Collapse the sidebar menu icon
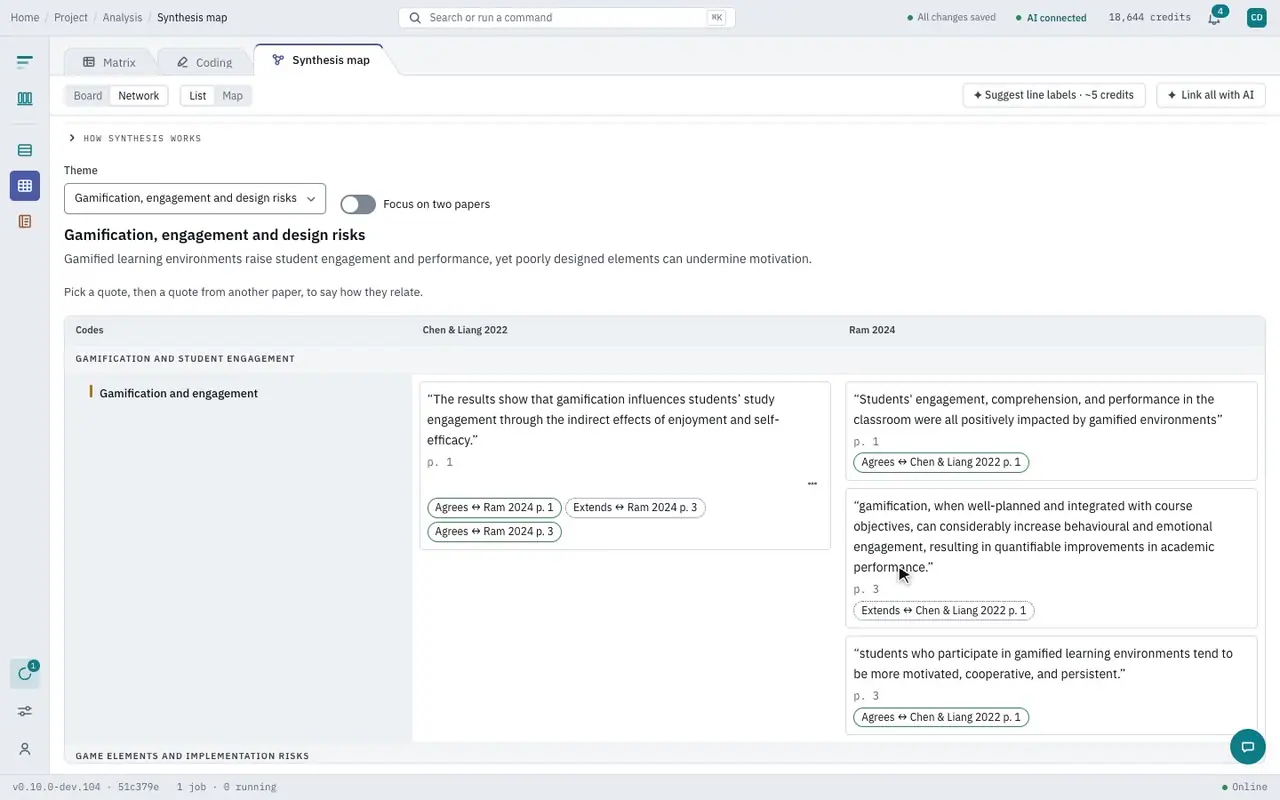 coord(25,62)
